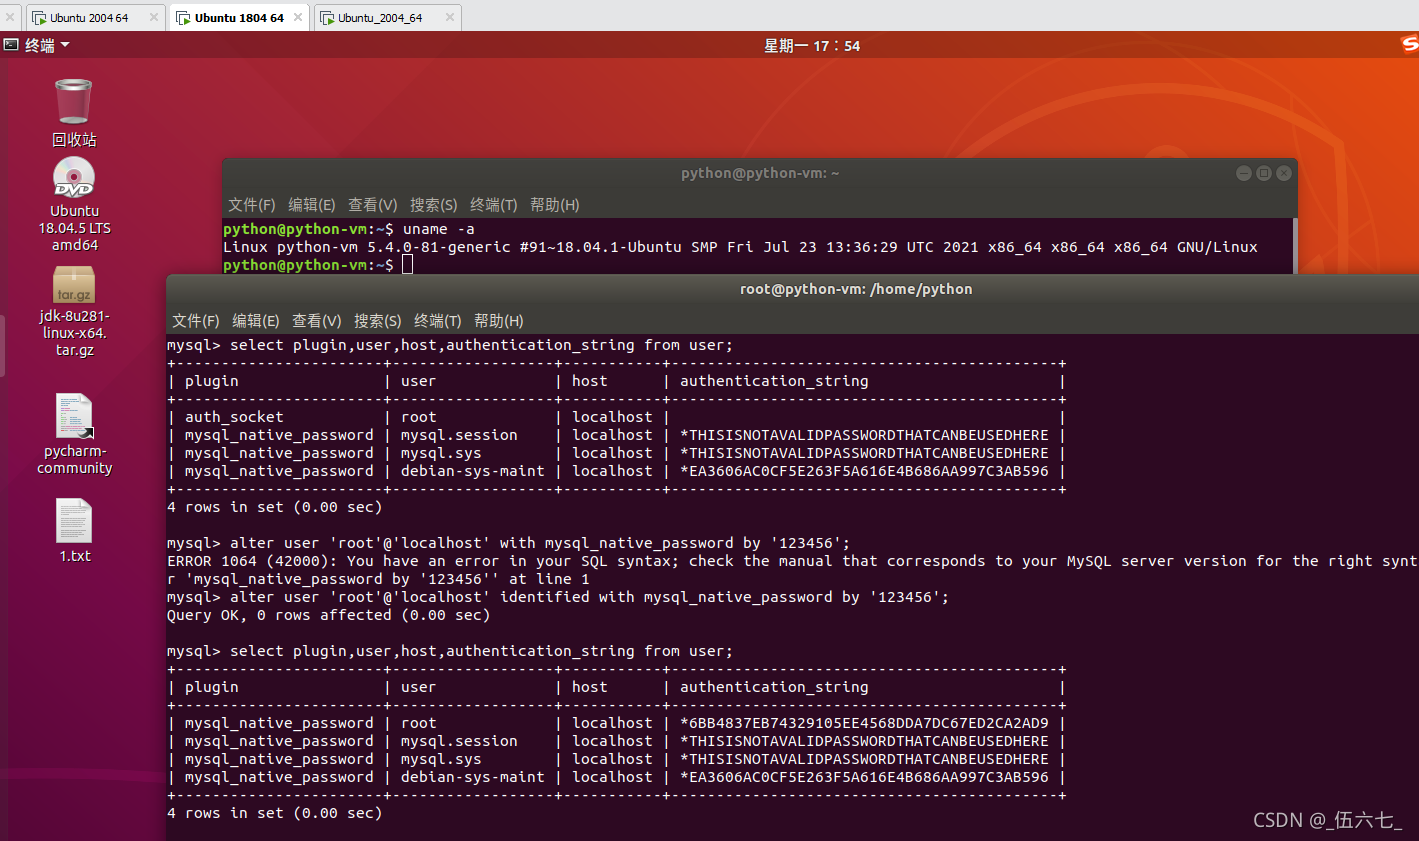1419x841 pixels.
Task: Click the 'auth_socket' plugin cell
Action: [234, 417]
